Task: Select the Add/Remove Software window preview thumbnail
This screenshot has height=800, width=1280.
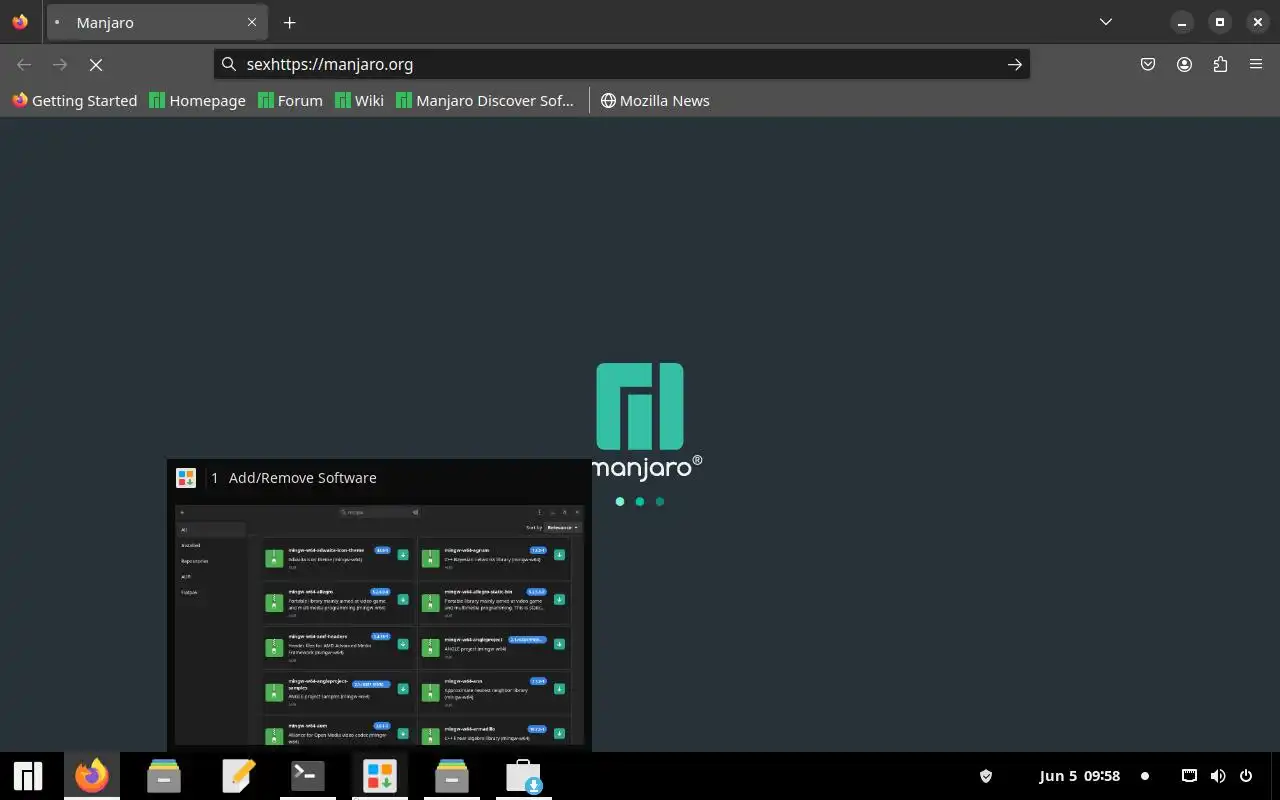Action: (x=379, y=624)
